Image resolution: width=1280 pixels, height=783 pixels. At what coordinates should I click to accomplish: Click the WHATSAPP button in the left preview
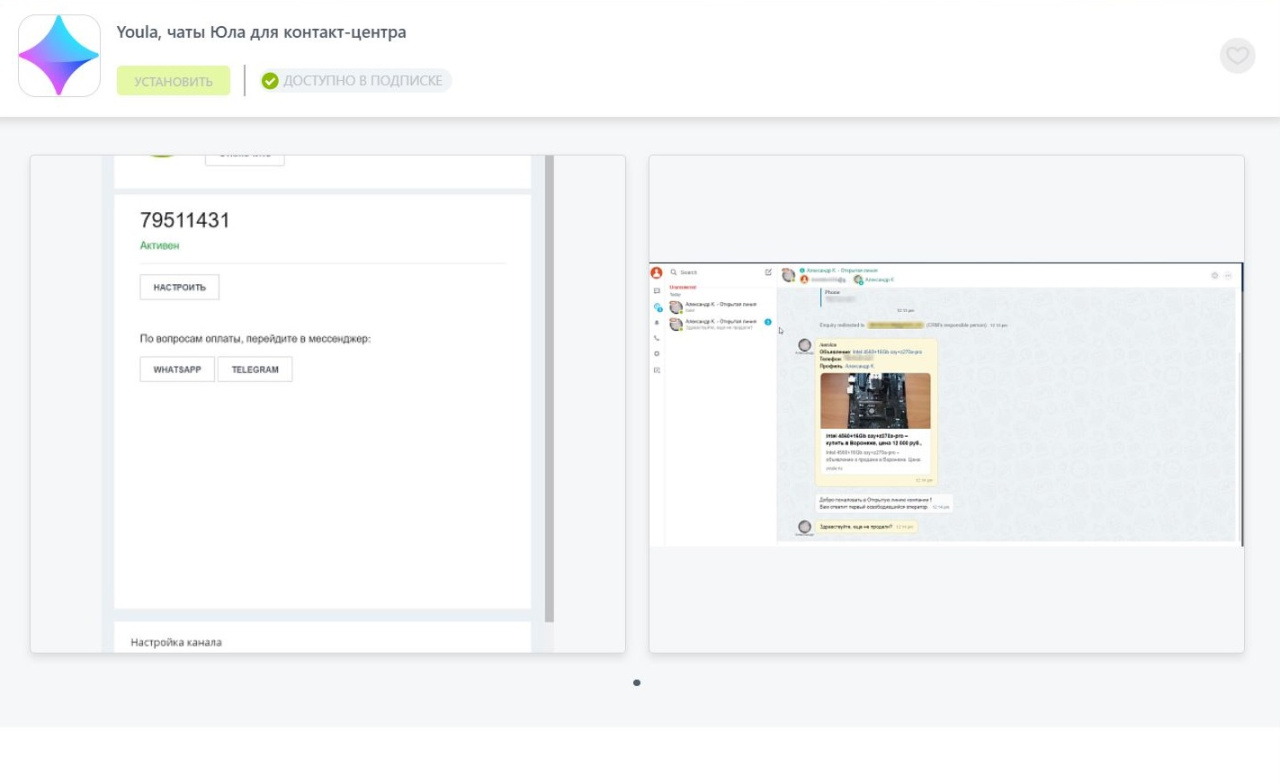point(177,369)
